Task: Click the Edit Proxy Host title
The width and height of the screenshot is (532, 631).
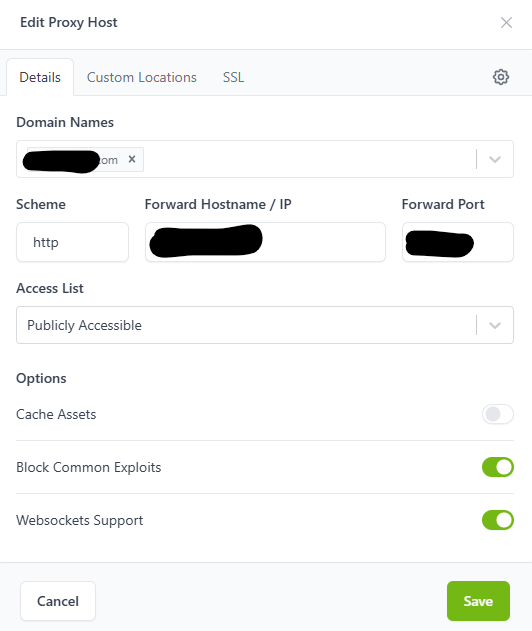Action: tap(69, 23)
